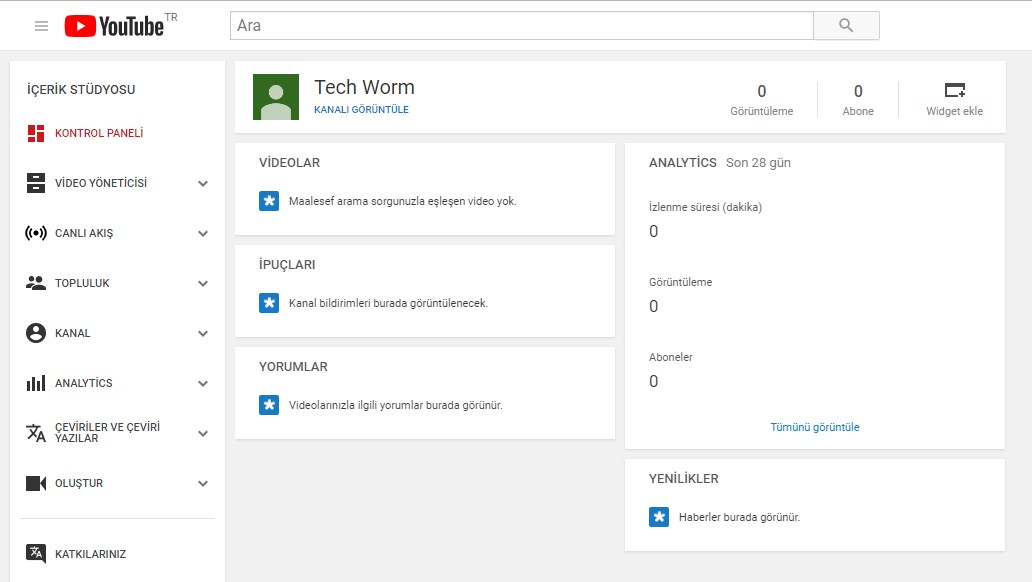
Task: Expand the Topluluk section chevron
Action: [x=203, y=284]
